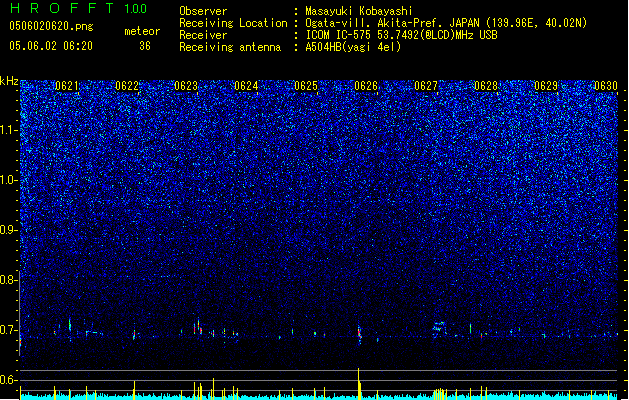This screenshot has width=629, height=400.
Task: Click the 0626 time marker
Action: (366, 85)
